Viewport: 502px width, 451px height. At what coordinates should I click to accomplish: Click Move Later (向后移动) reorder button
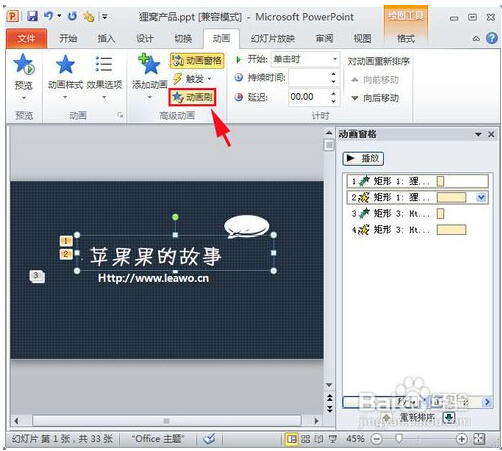click(375, 98)
